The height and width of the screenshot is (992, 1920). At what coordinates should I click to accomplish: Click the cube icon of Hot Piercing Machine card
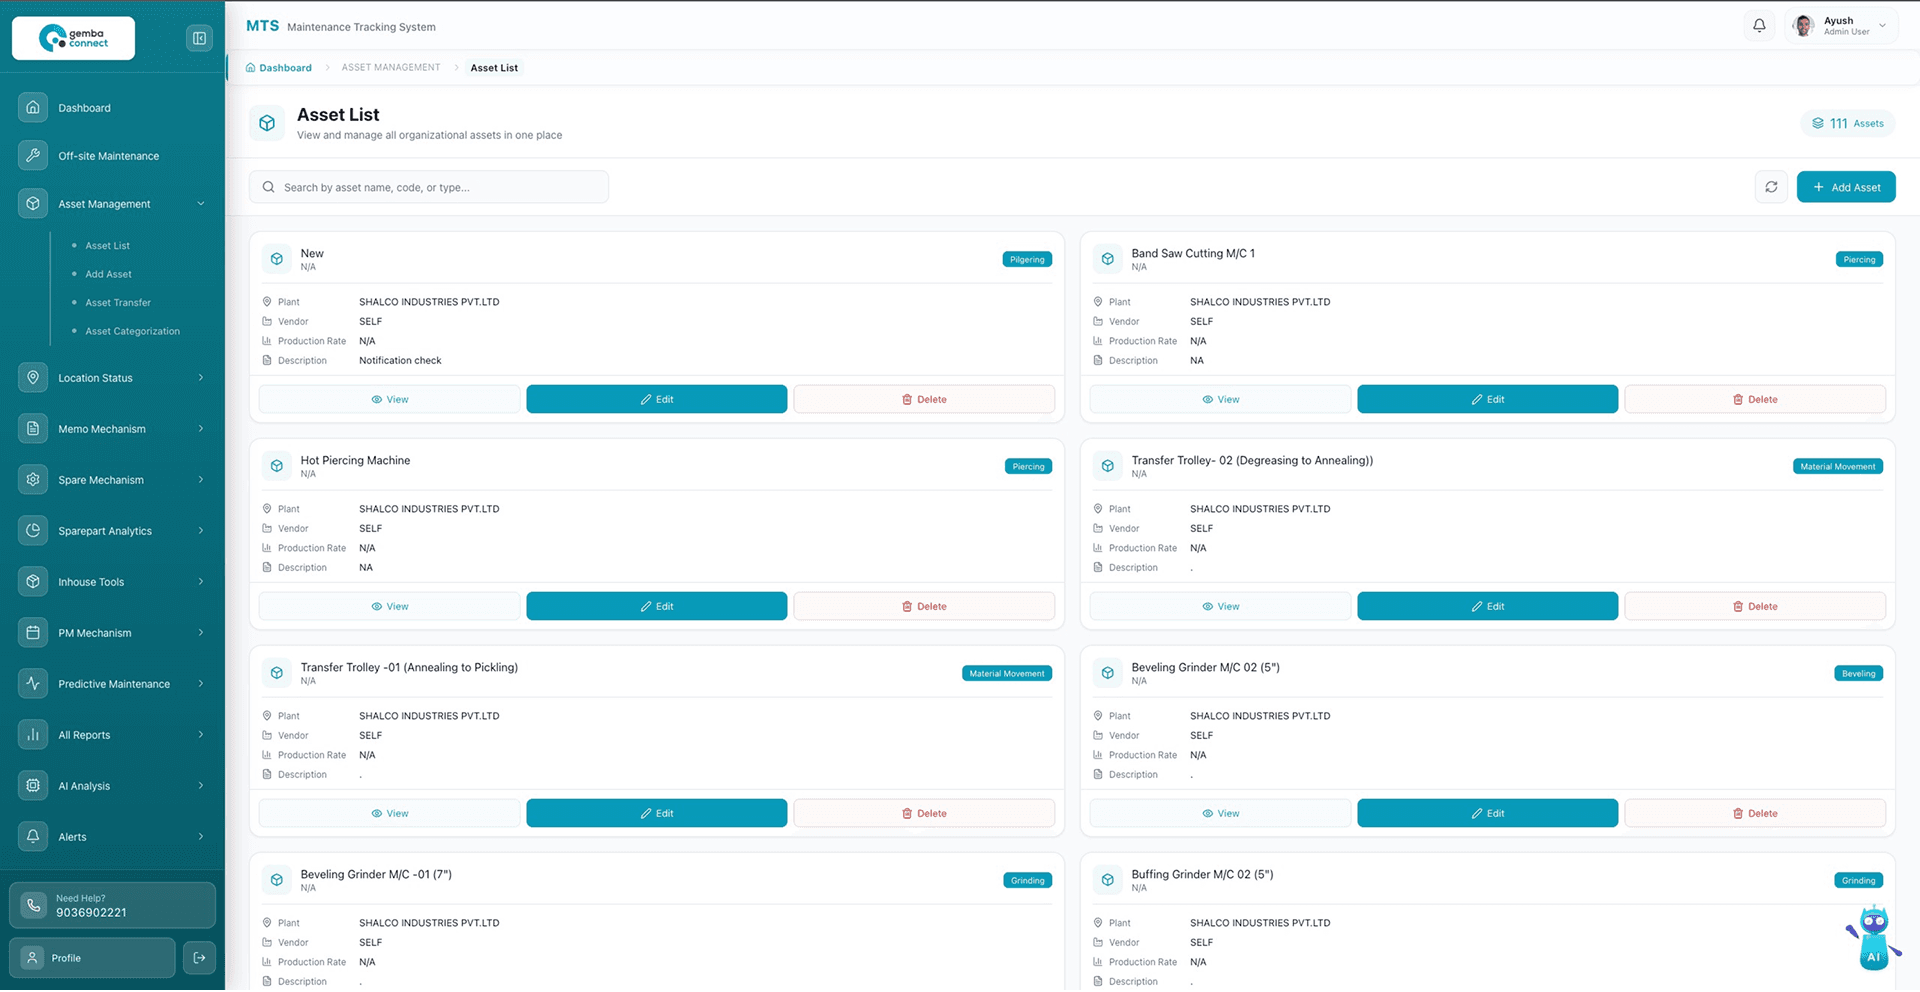277,466
